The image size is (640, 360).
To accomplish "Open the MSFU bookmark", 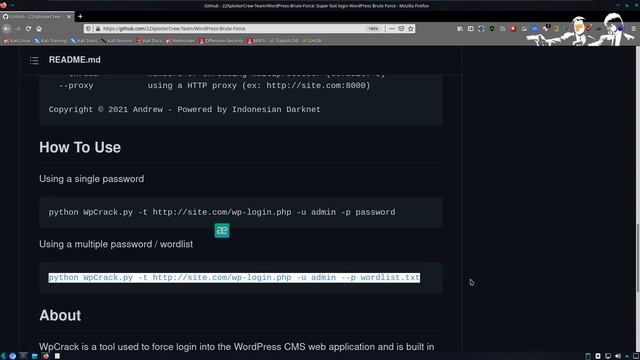I will (256, 41).
